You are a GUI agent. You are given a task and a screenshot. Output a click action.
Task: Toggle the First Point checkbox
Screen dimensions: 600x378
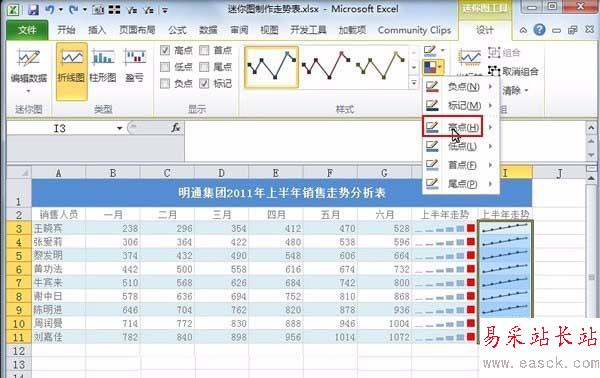[204, 50]
